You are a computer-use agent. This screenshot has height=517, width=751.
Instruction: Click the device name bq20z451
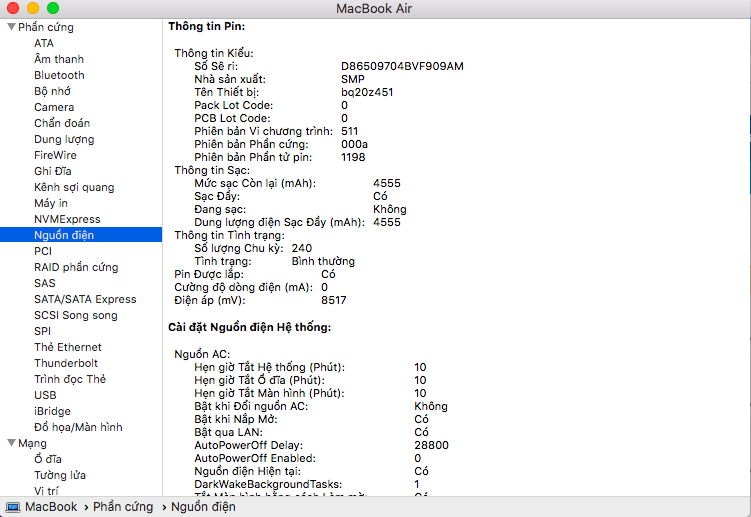pos(367,92)
